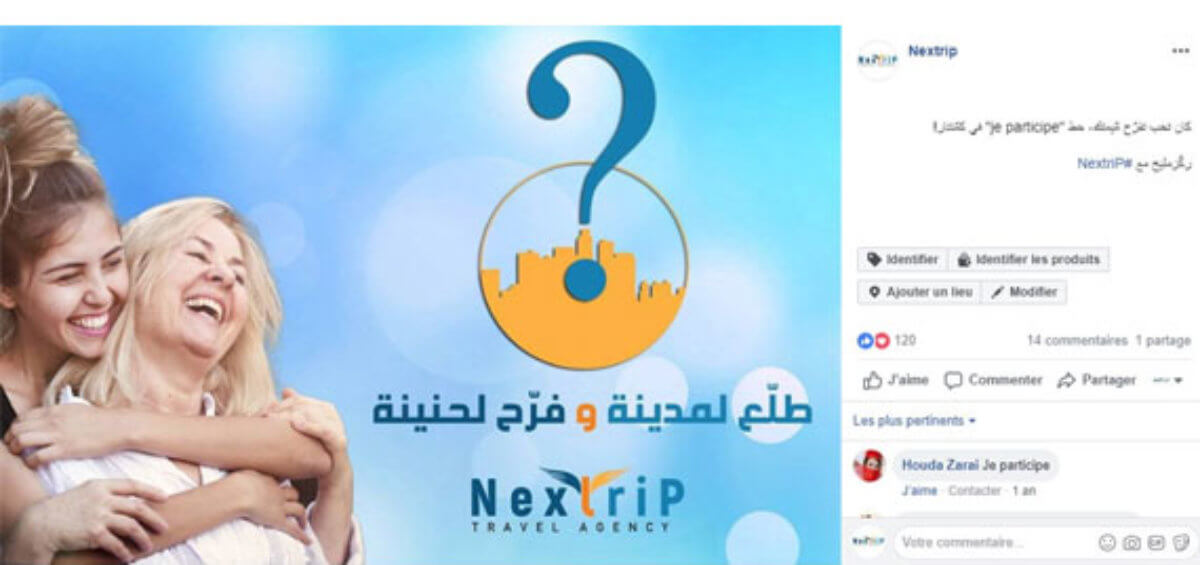Image resolution: width=1200 pixels, height=565 pixels.
Task: Share the post with Partager
Action: [x=1096, y=380]
